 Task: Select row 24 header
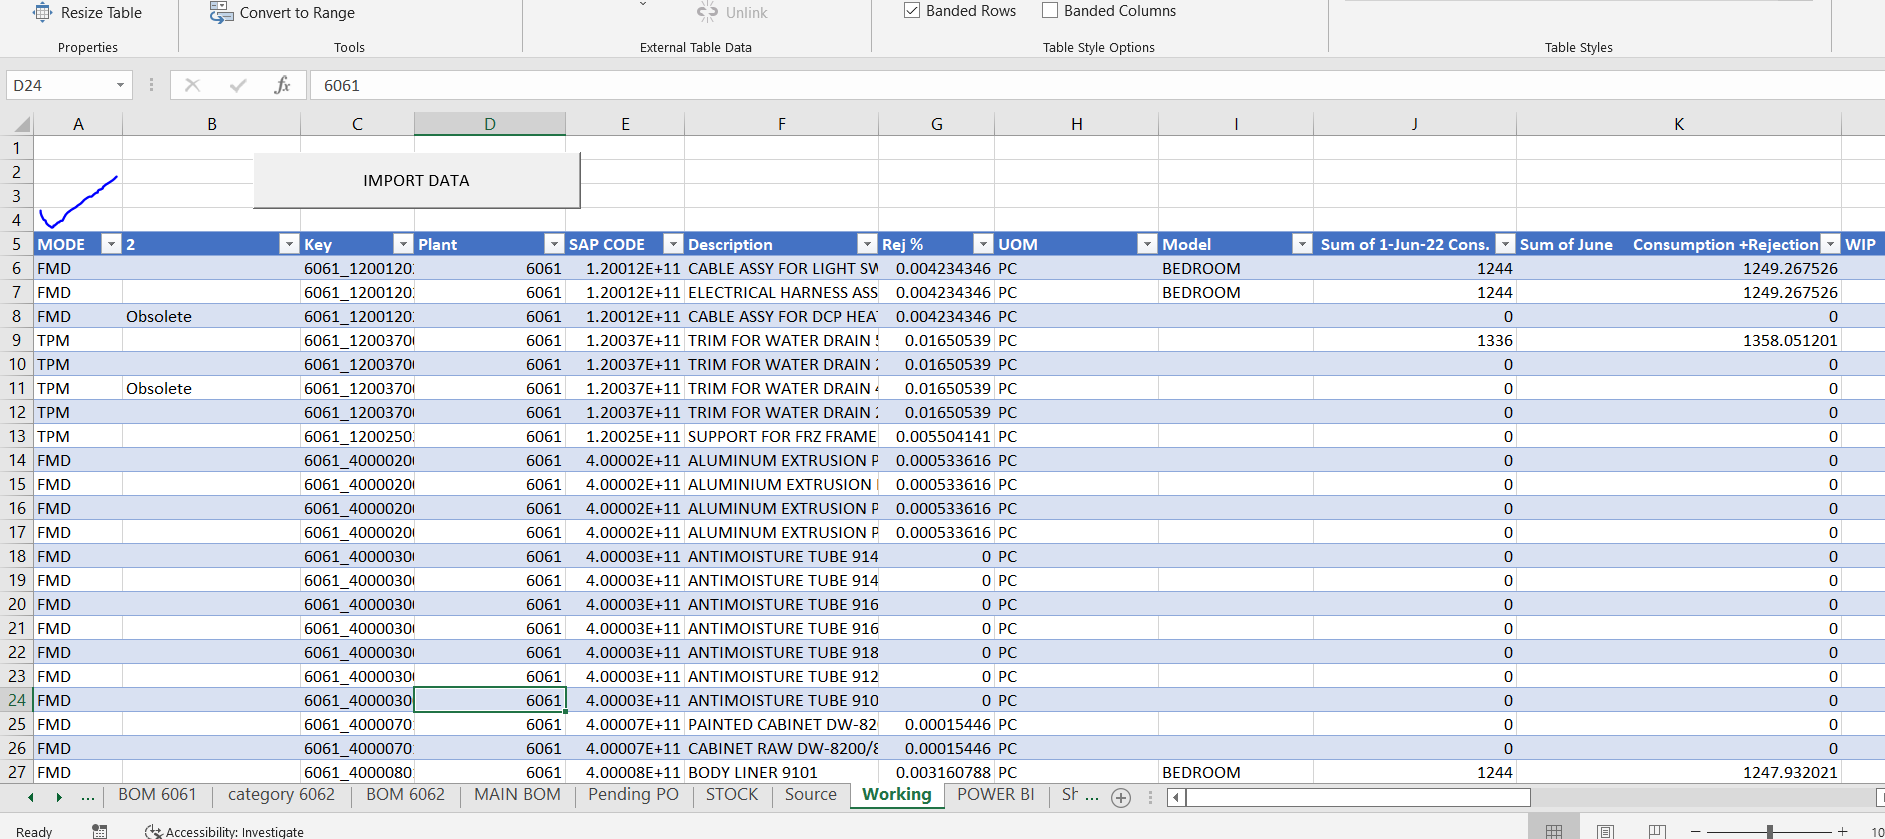[17, 700]
